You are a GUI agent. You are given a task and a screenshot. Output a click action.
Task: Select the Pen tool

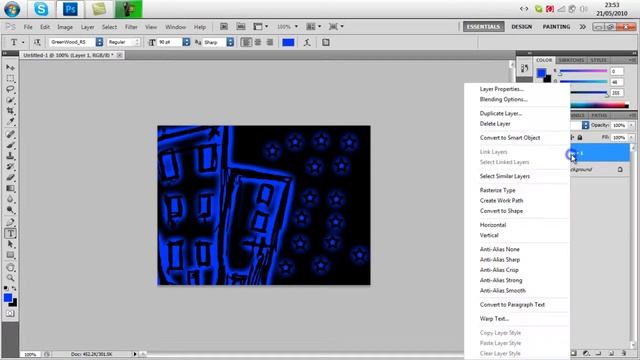coord(10,222)
